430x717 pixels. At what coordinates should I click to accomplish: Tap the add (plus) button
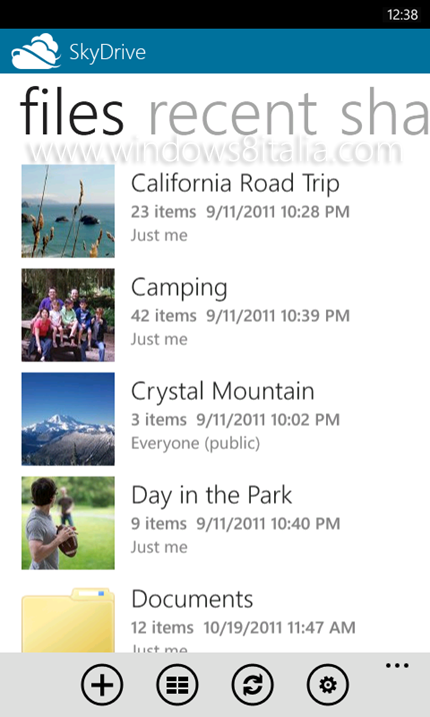102,685
